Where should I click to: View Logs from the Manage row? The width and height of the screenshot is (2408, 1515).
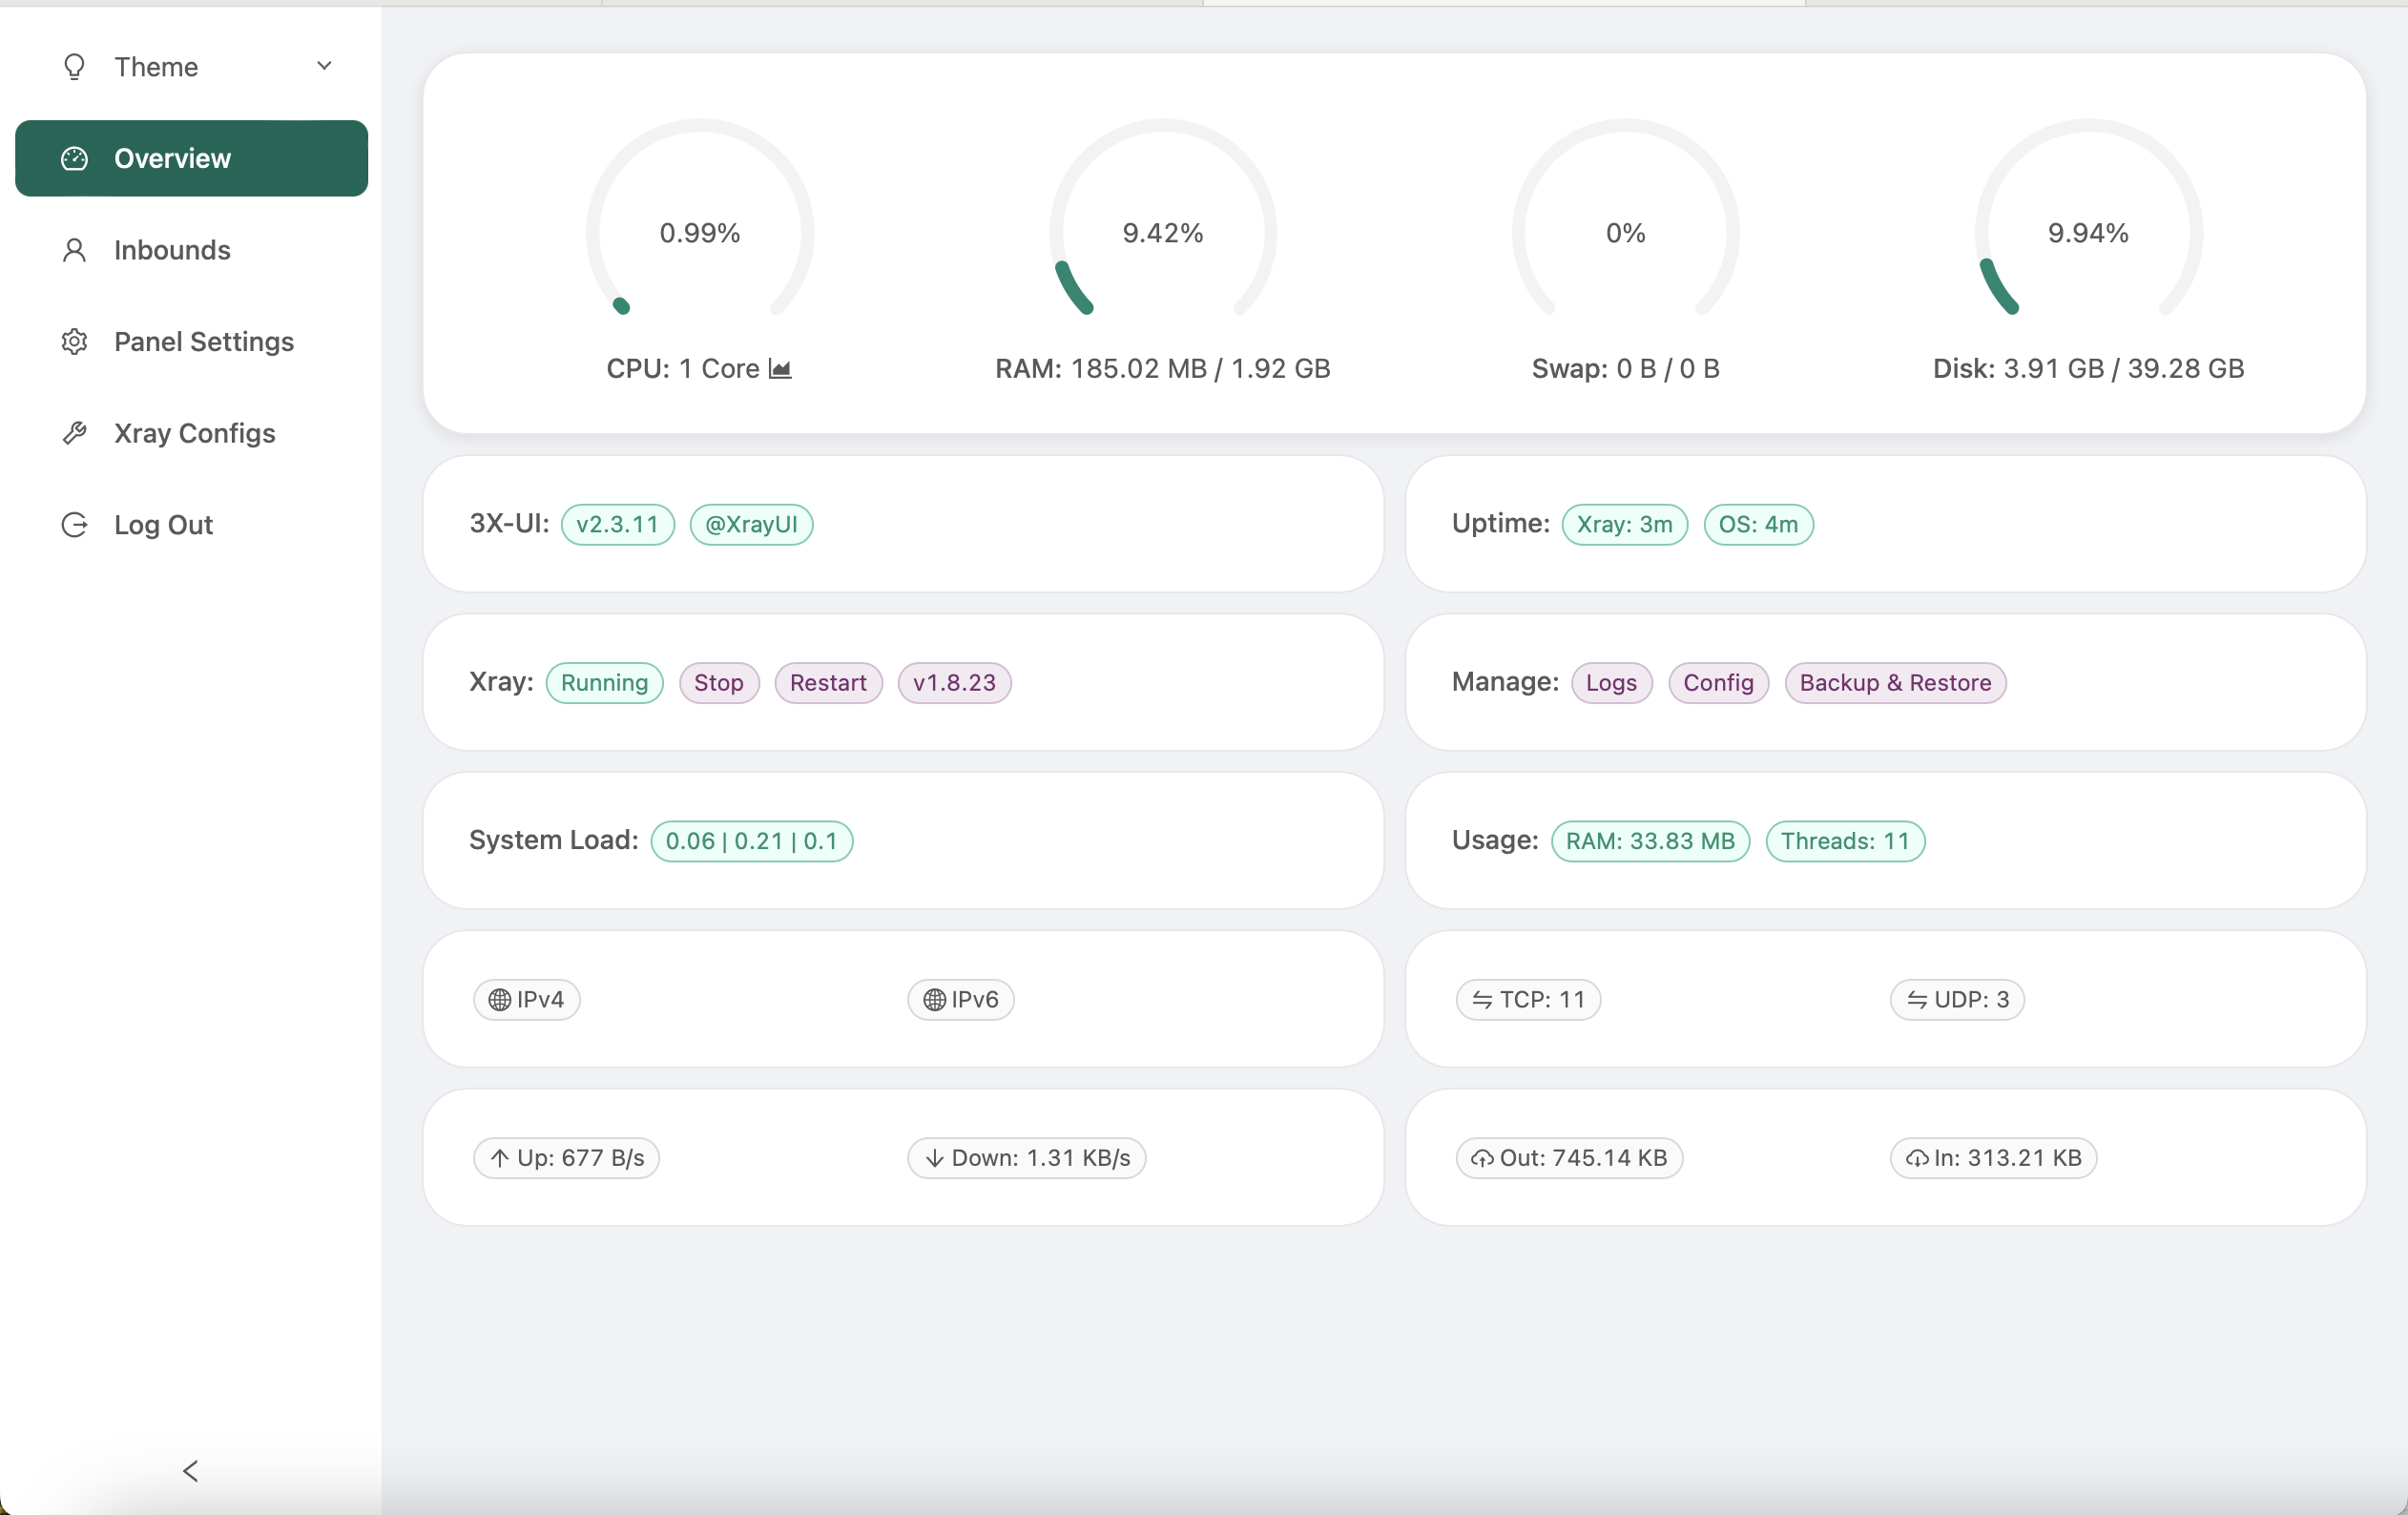(x=1610, y=683)
